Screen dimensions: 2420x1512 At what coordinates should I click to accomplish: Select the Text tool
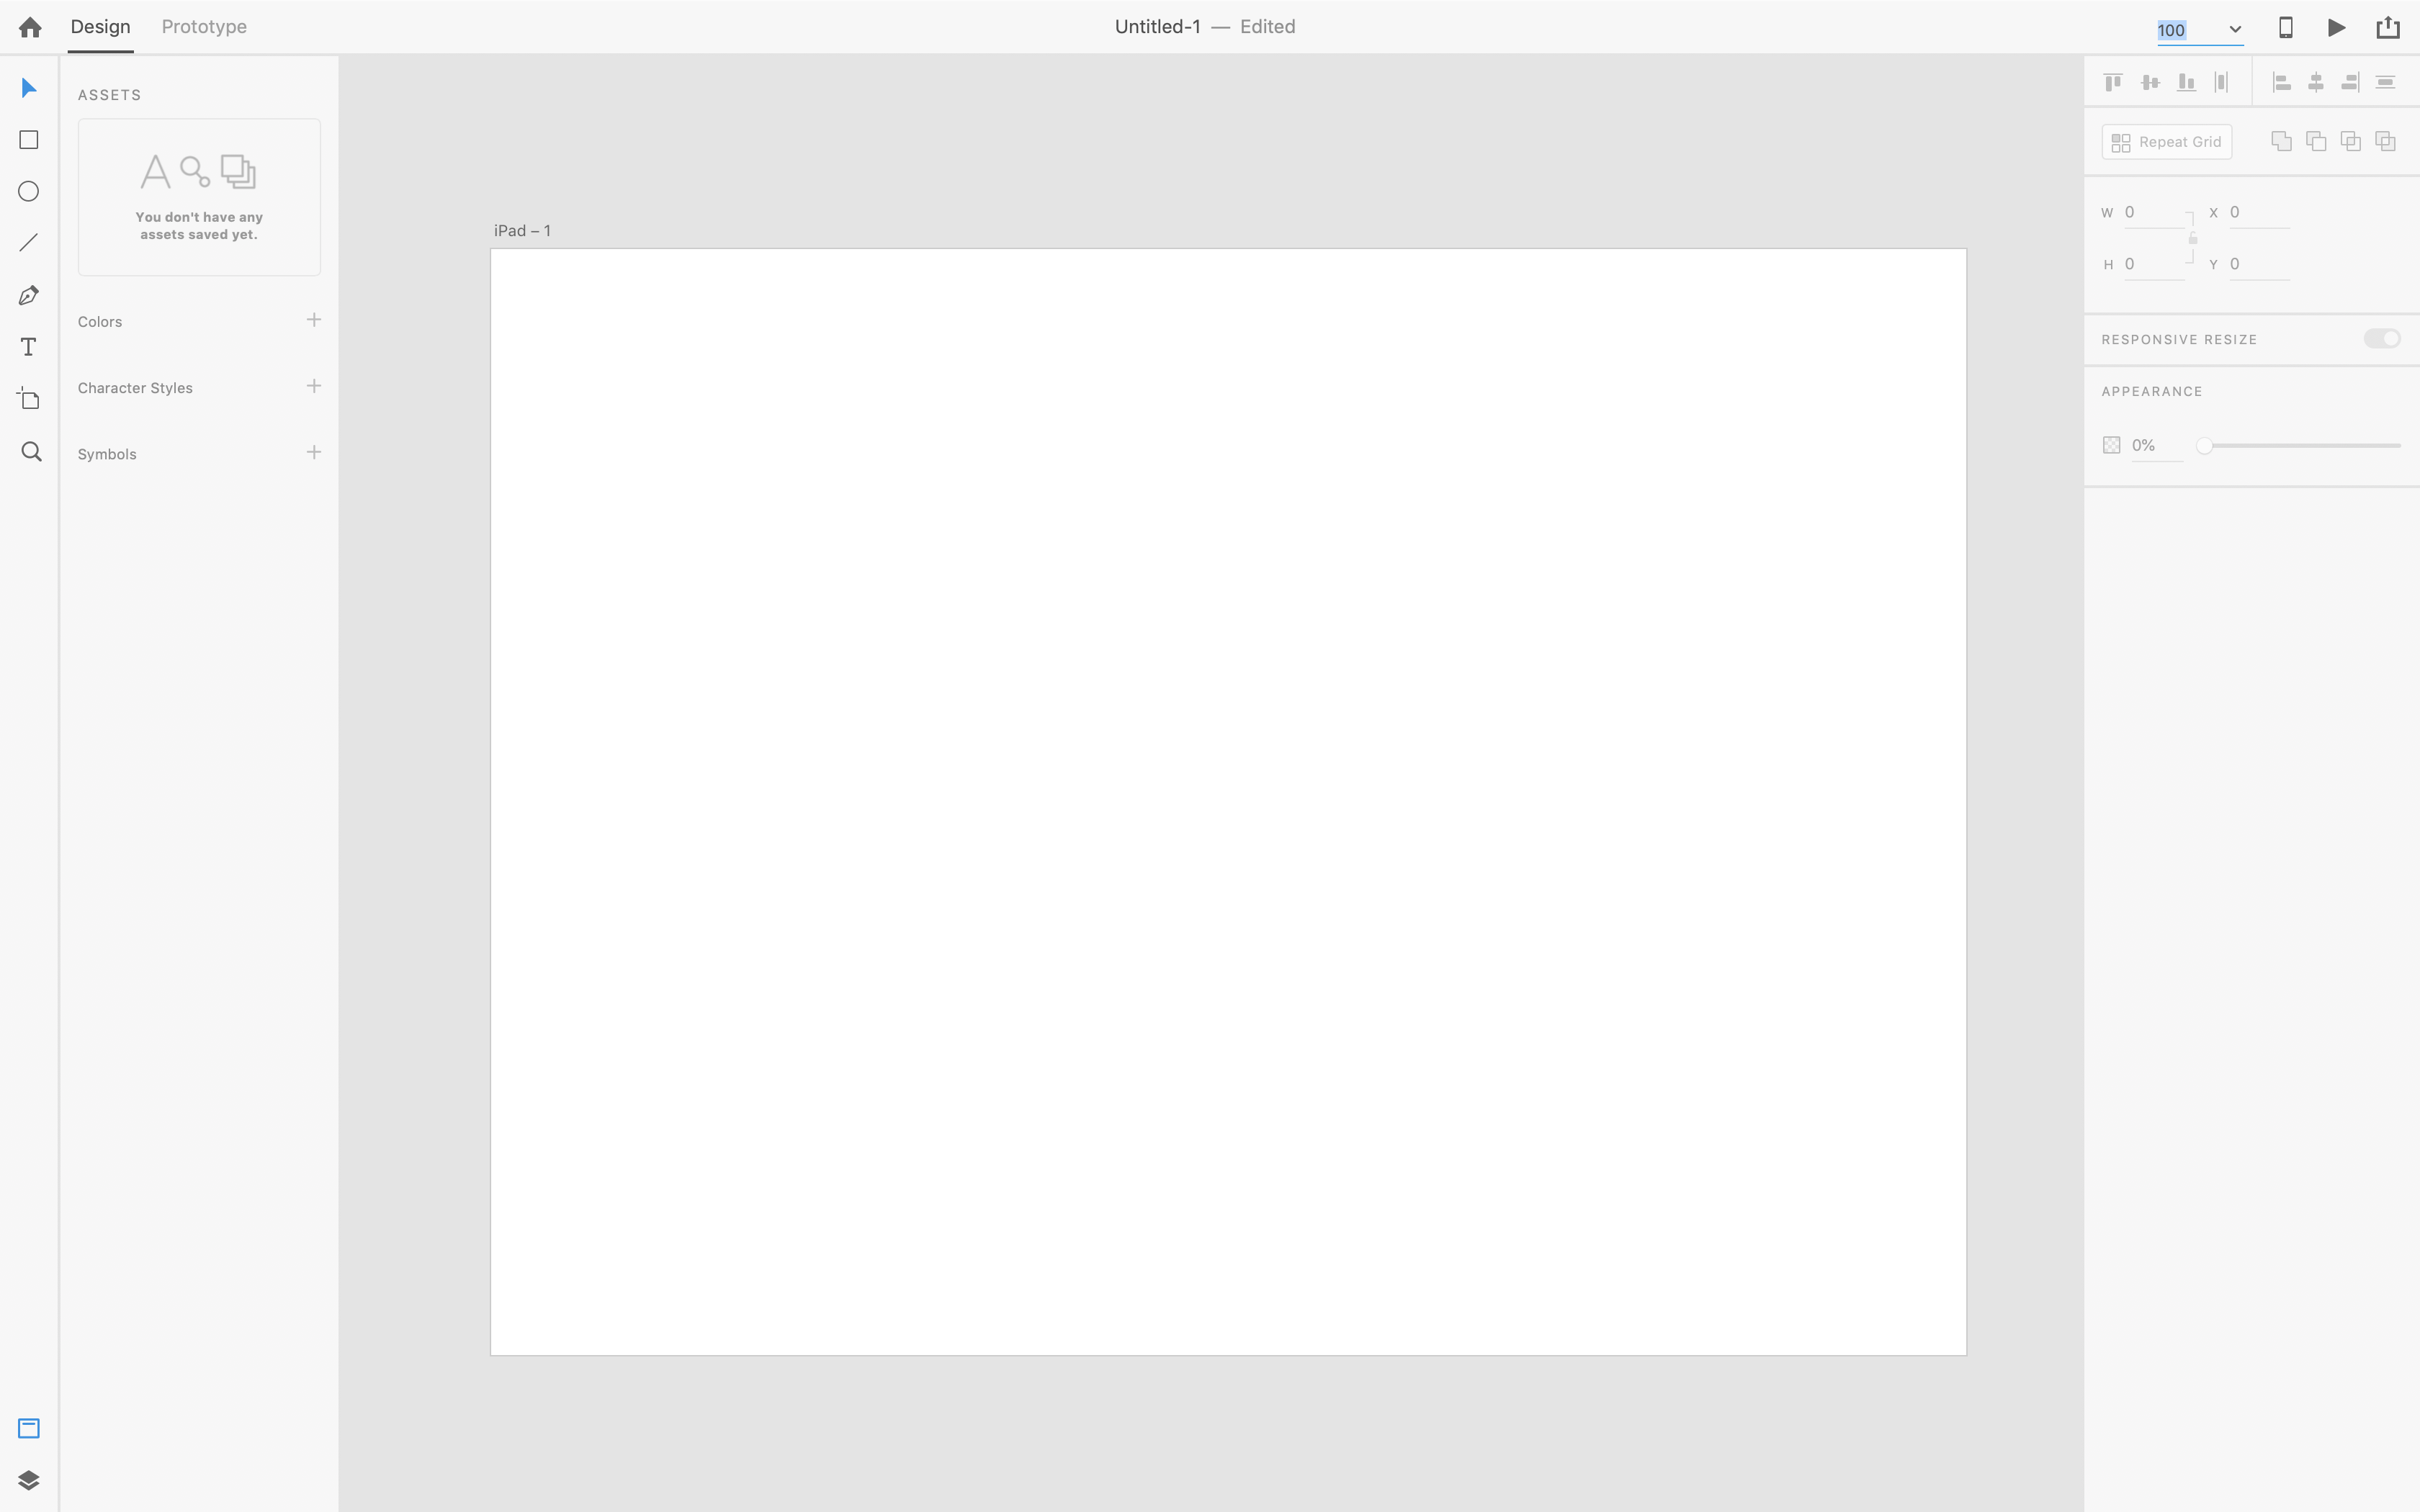click(x=28, y=346)
